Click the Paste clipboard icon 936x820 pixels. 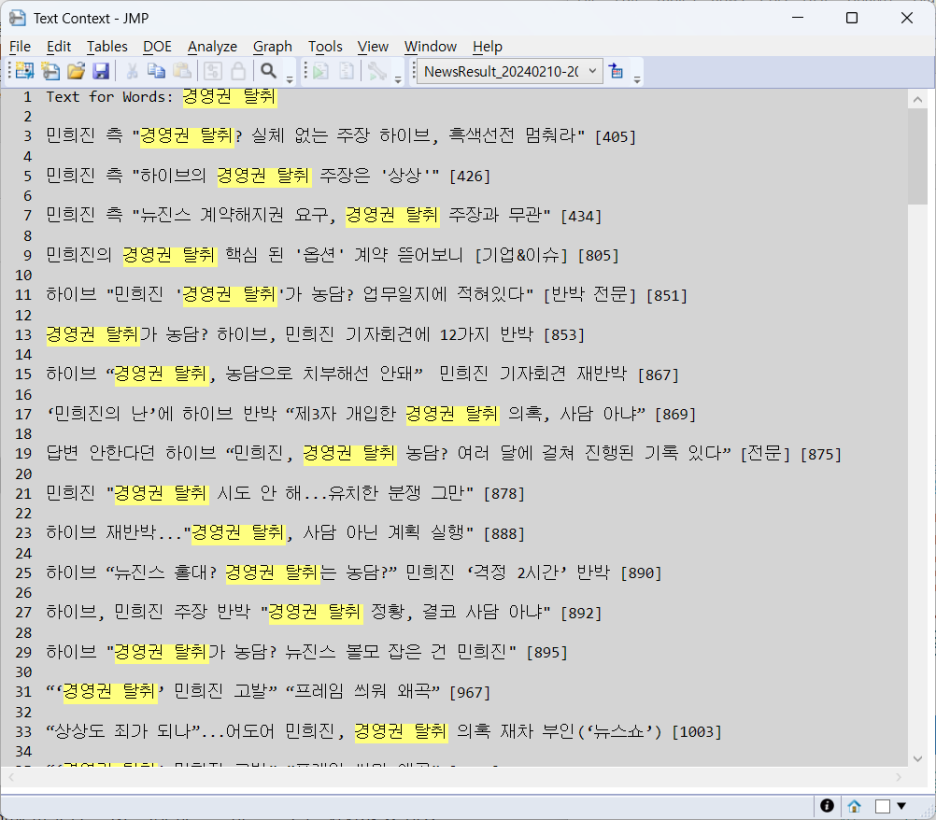tap(181, 71)
